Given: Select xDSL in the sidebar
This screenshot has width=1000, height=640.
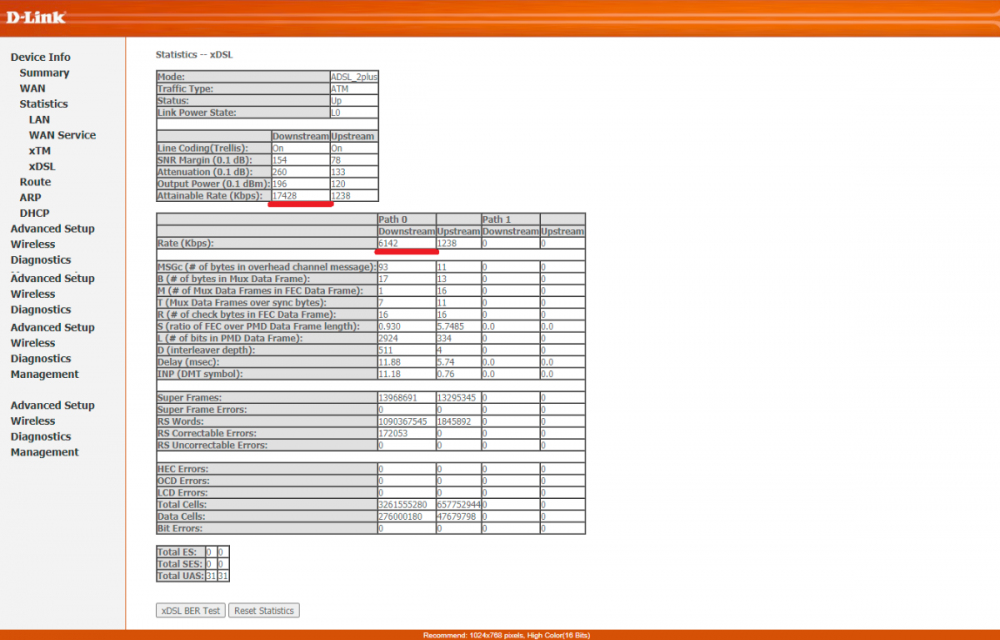Looking at the screenshot, I should [x=42, y=166].
